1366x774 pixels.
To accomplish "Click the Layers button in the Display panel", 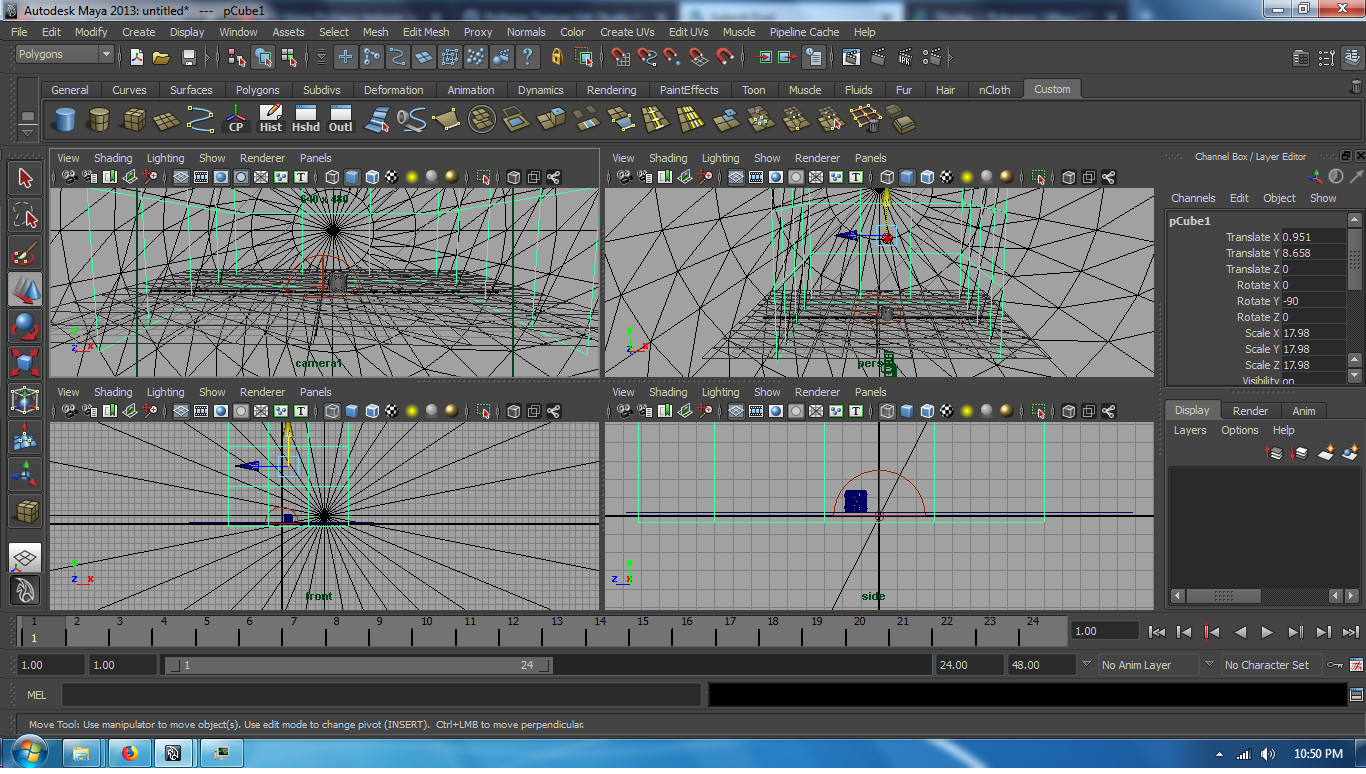I will point(1190,430).
